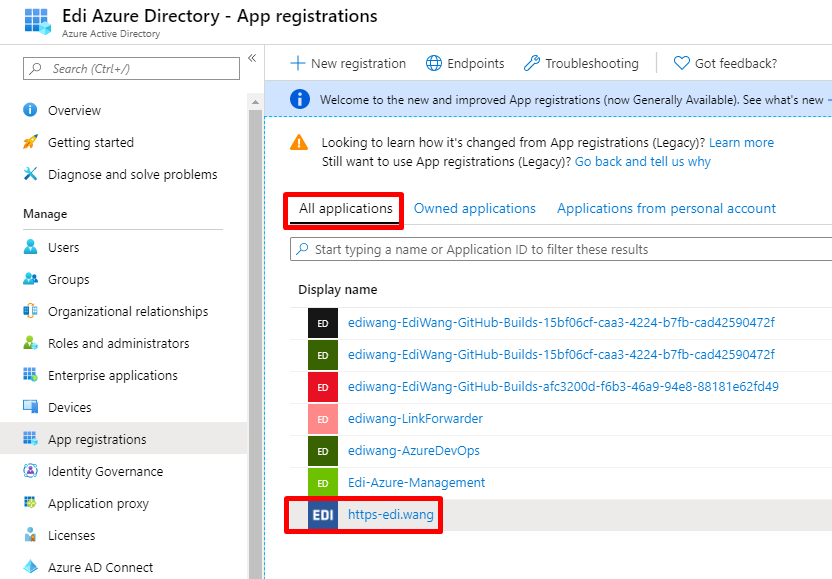832x579 pixels.
Task: Click the Endpoints globe icon
Action: pos(434,63)
